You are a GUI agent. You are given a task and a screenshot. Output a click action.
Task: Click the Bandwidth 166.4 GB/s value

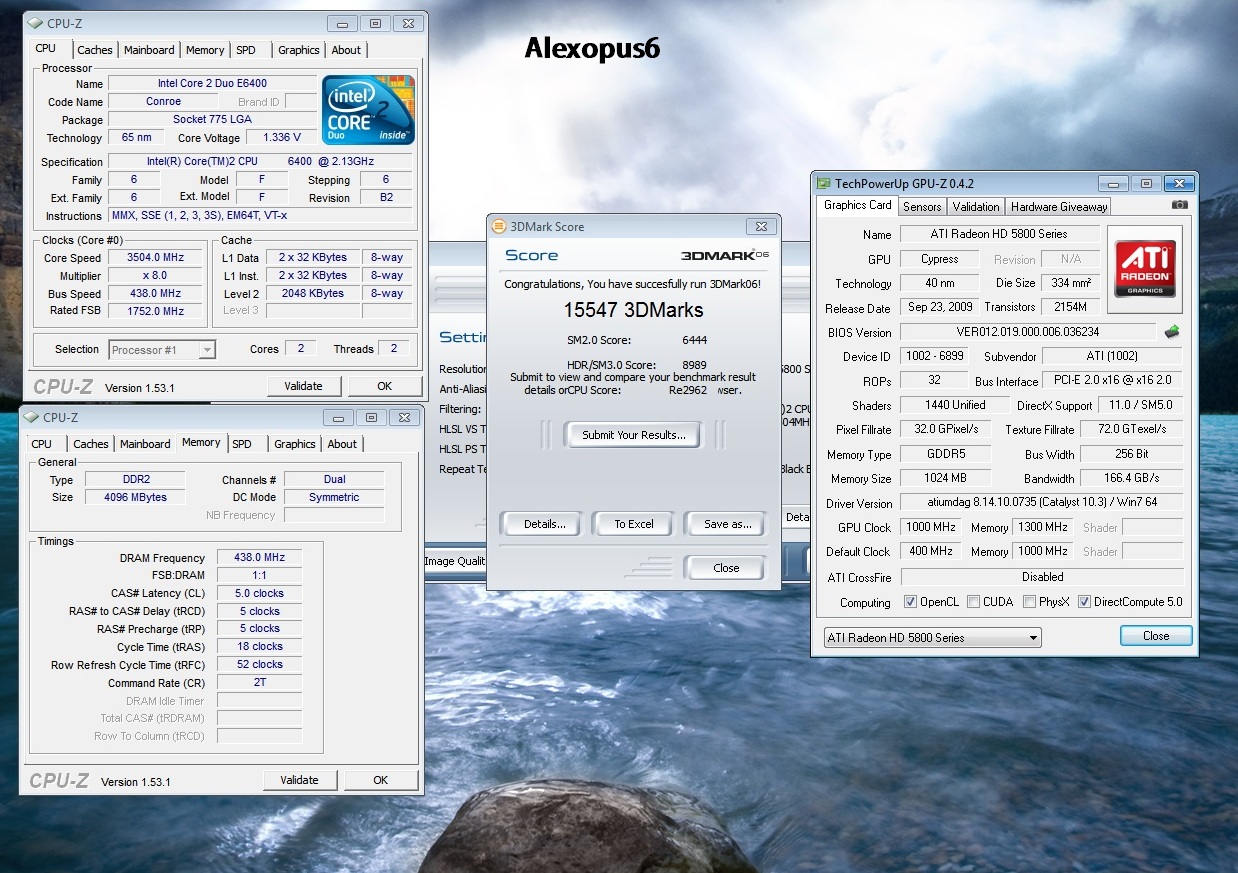point(1133,478)
